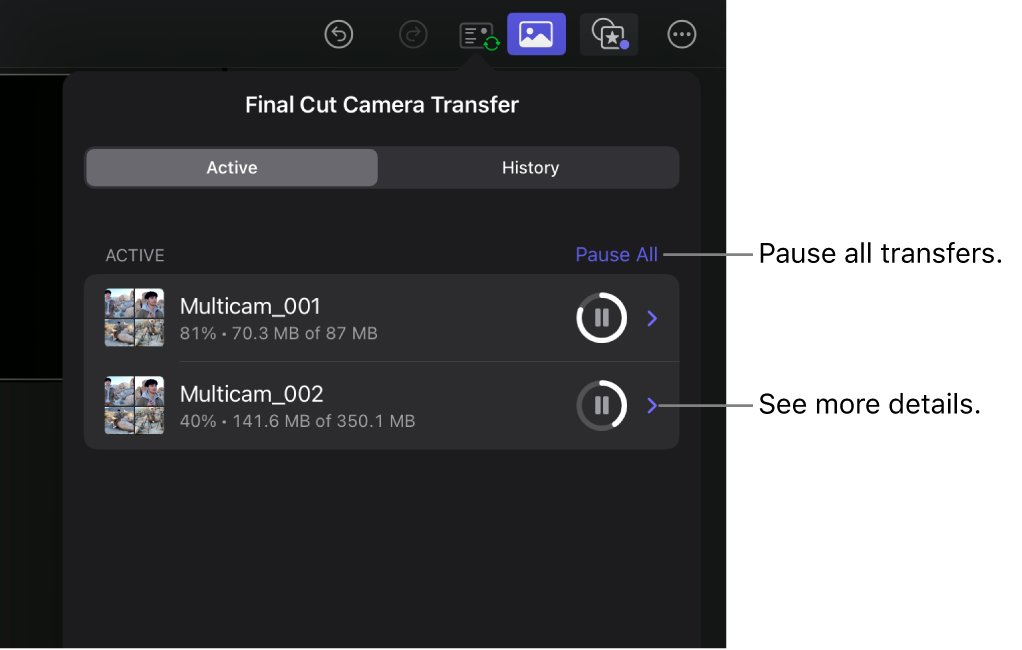The image size is (1022, 650).
Task: Click the Multicam_002 thumbnail
Action: pyautogui.click(x=134, y=405)
